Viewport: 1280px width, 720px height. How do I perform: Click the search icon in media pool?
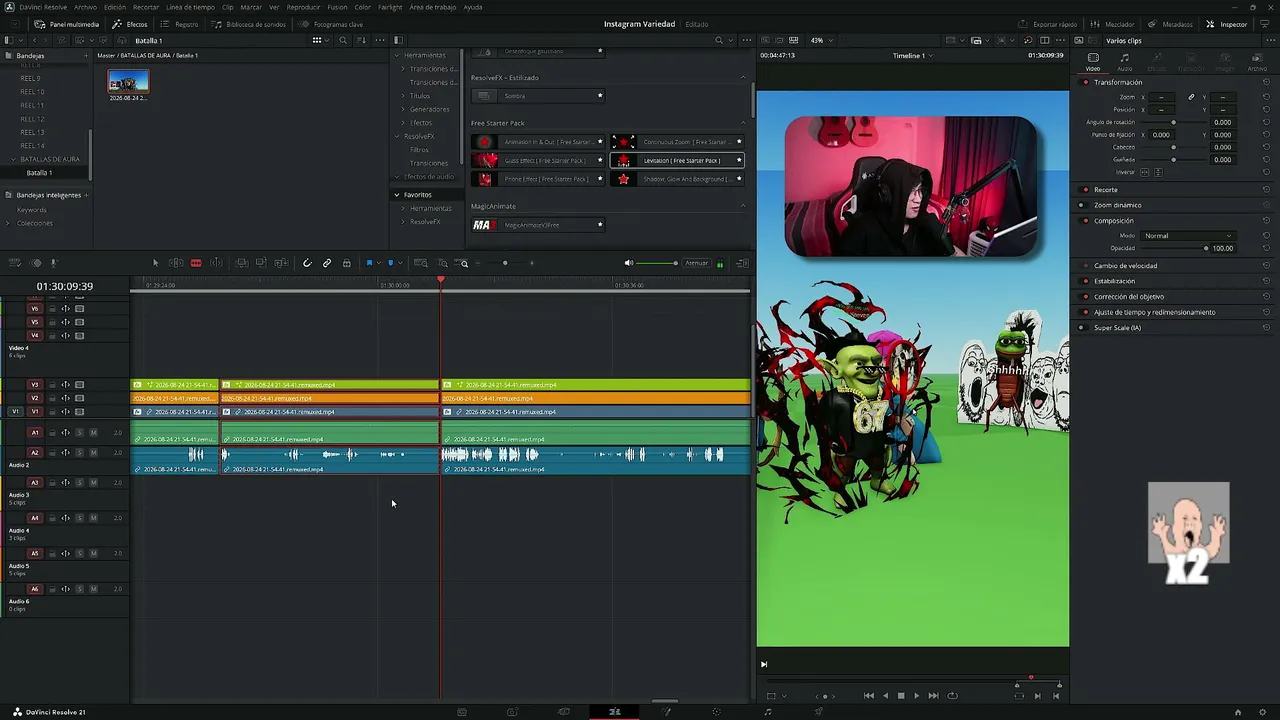(343, 40)
